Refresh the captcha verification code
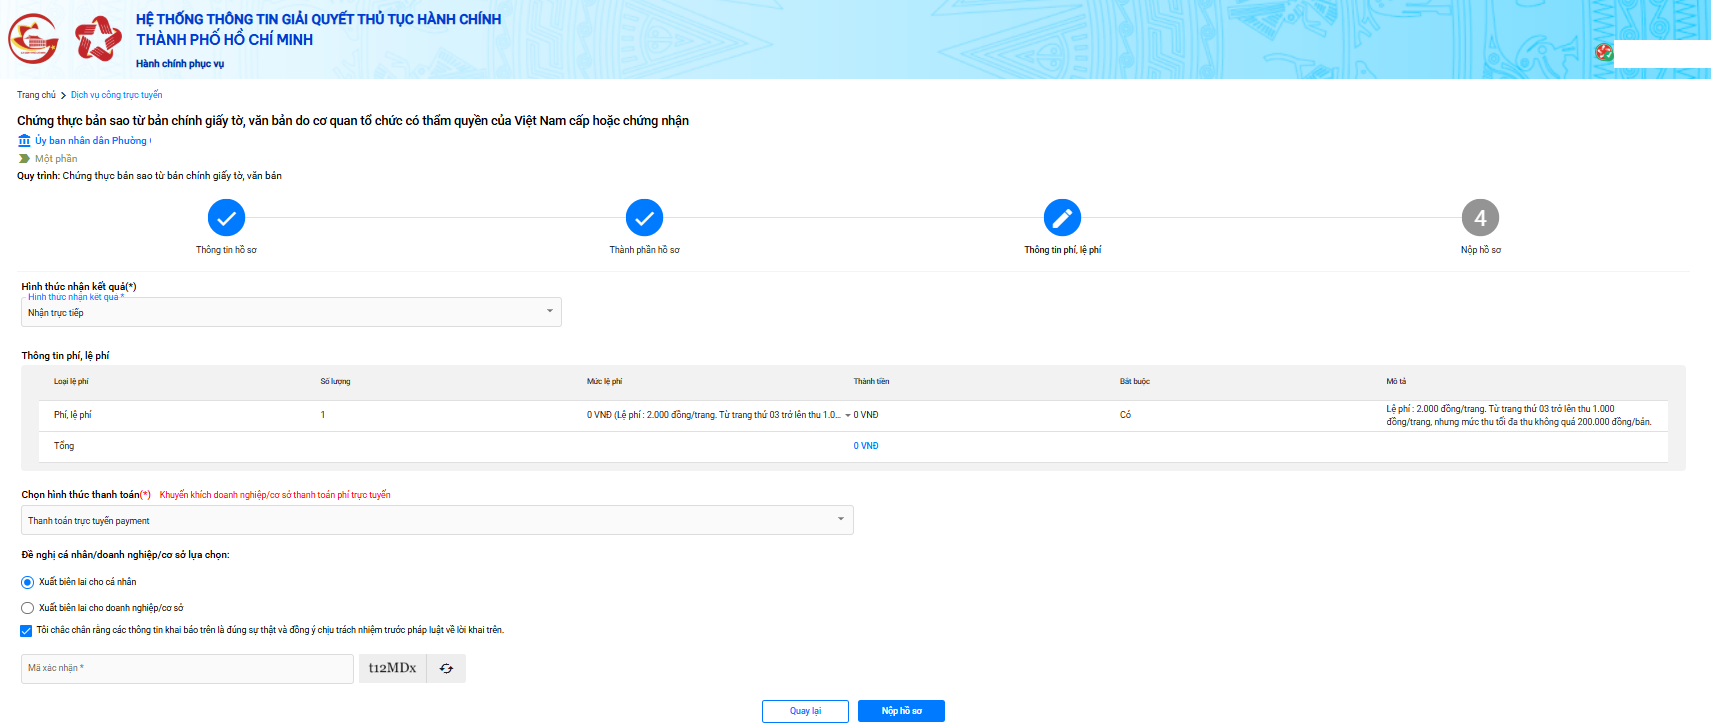 tap(446, 668)
